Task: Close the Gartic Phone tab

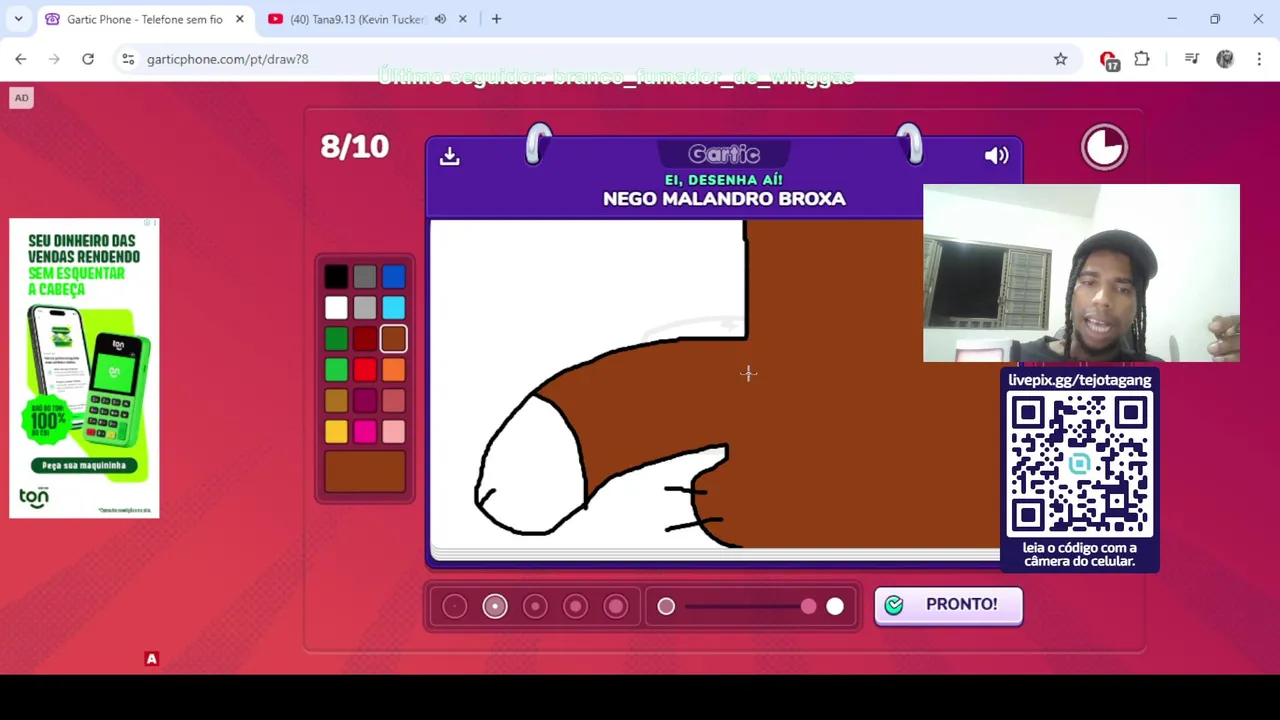Action: pyautogui.click(x=239, y=19)
